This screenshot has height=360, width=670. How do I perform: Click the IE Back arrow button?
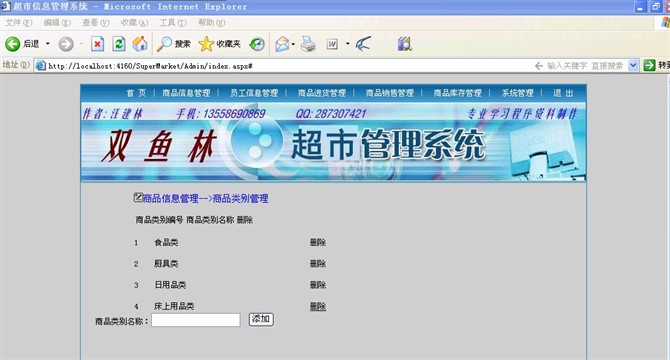tap(12, 44)
